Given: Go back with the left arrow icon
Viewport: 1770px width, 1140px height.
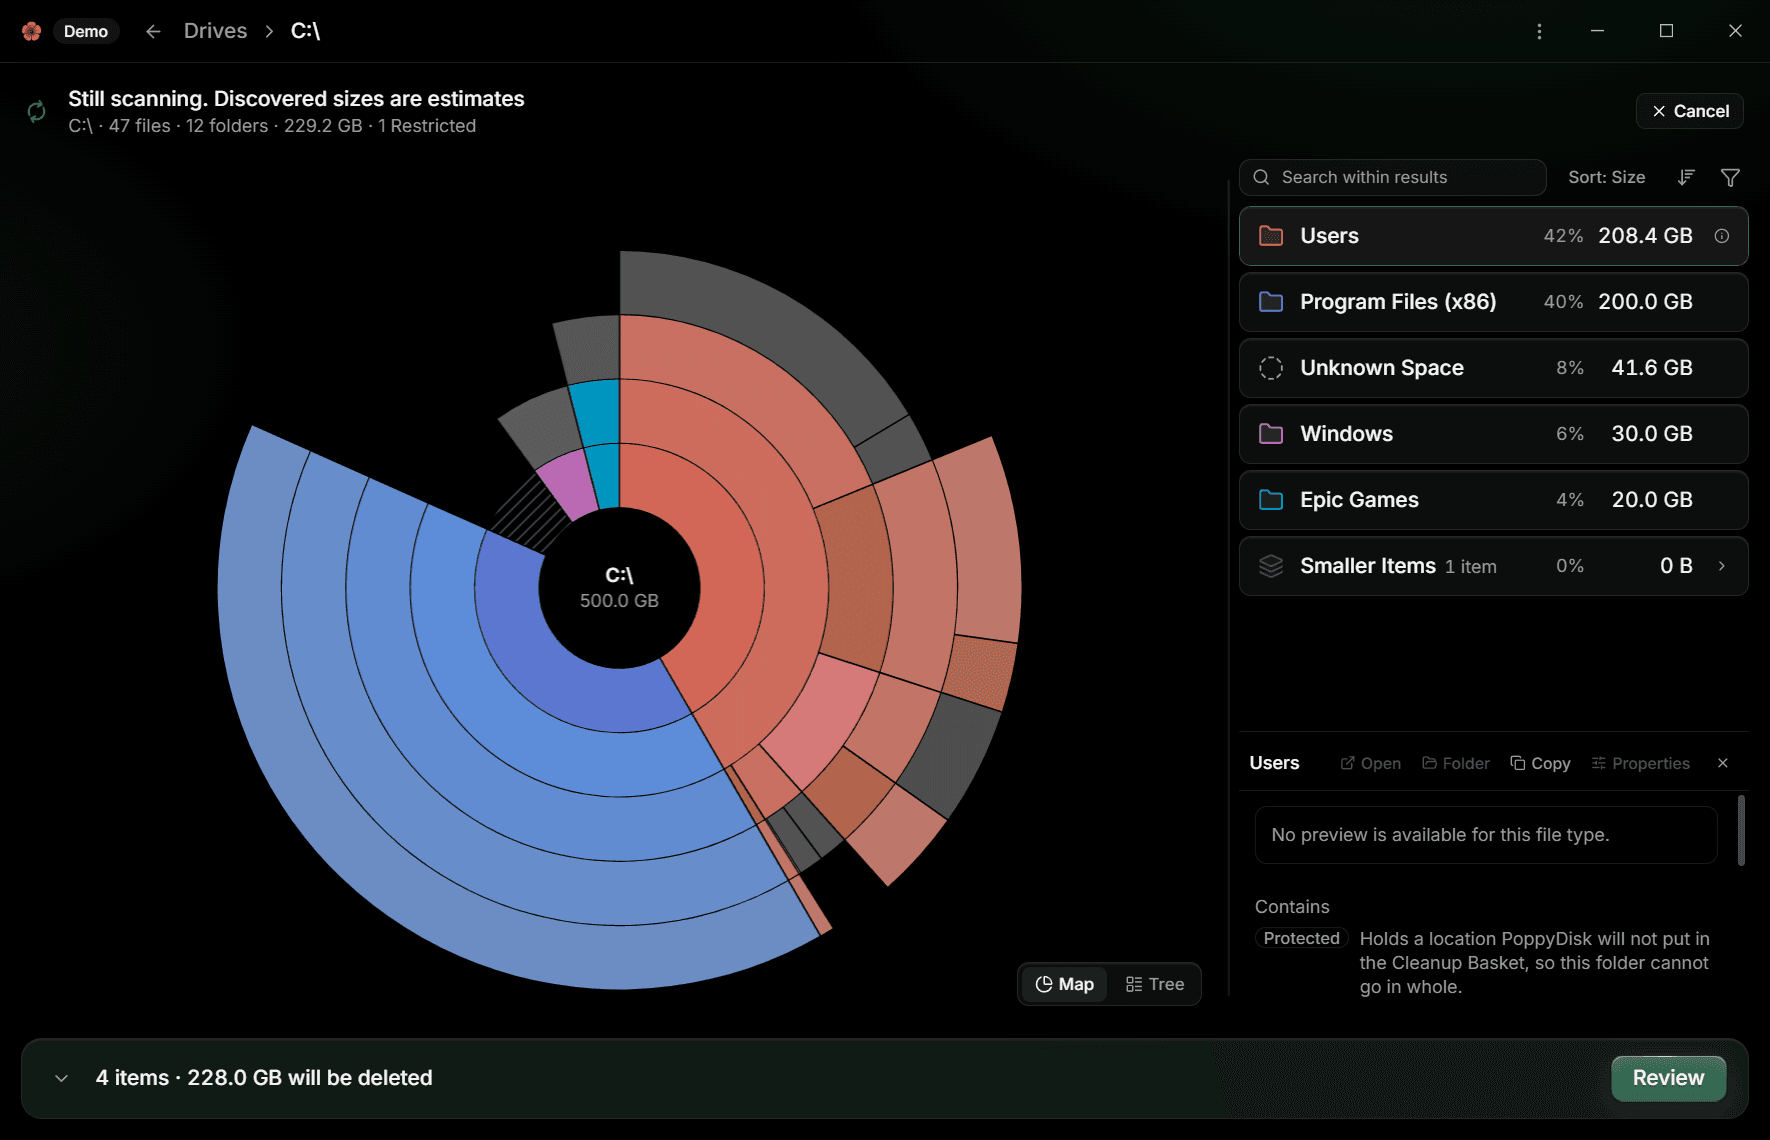Looking at the screenshot, I should click(x=153, y=31).
